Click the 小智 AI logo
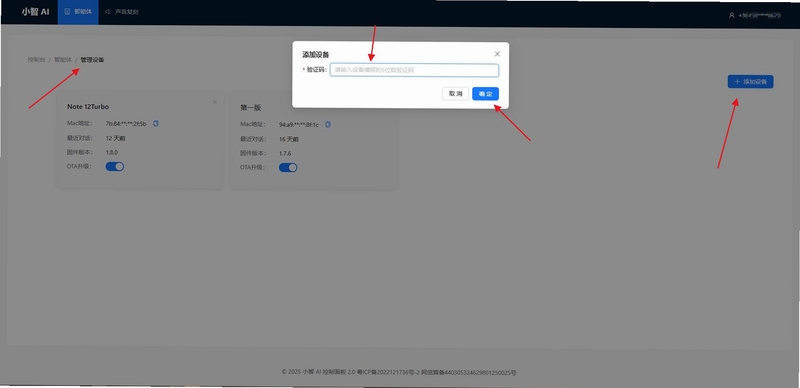The image size is (800, 388). click(35, 11)
